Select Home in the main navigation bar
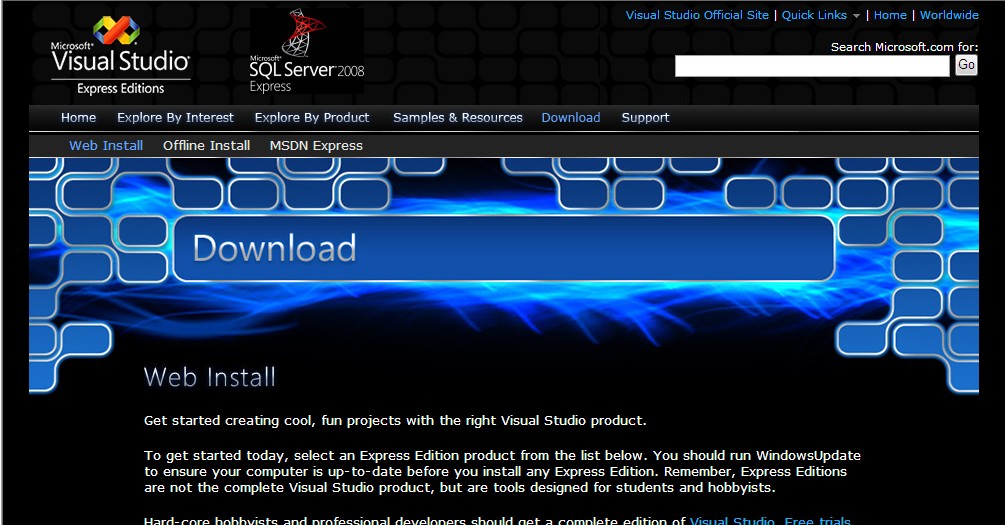The height and width of the screenshot is (525, 1005). point(78,117)
